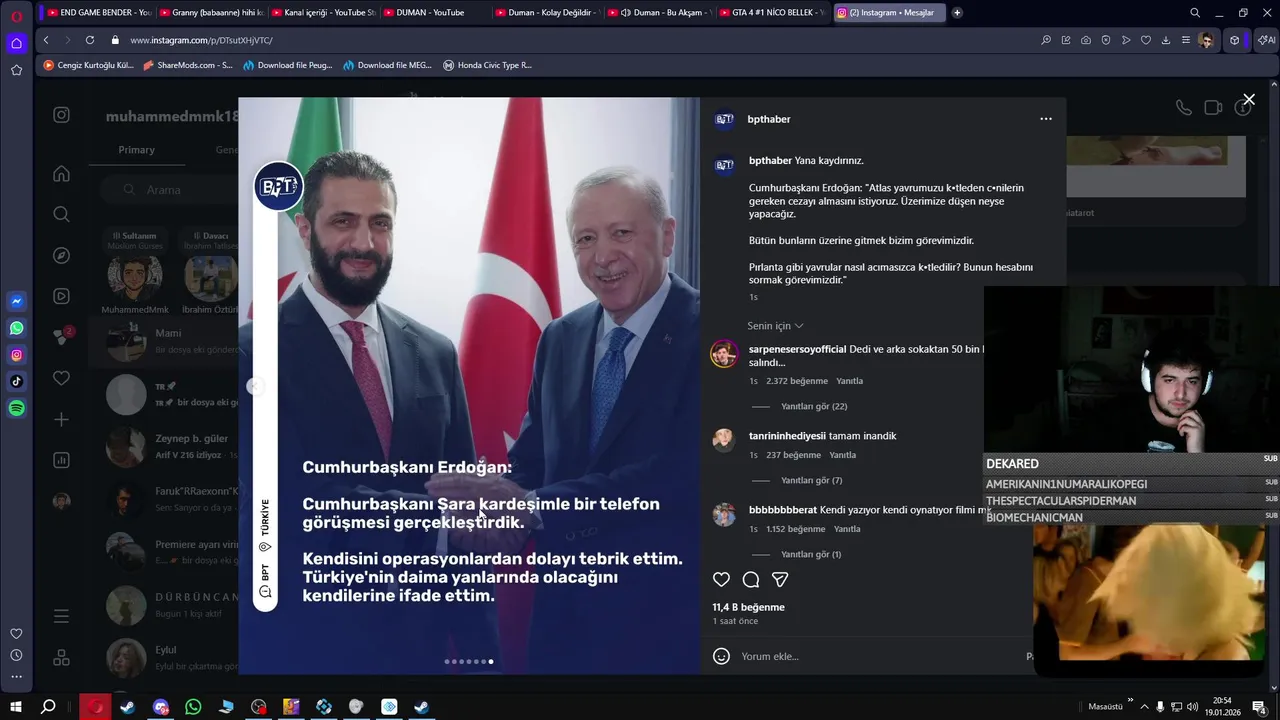Open Instagram search from the left navigation
This screenshot has width=1280, height=720.
click(x=61, y=214)
